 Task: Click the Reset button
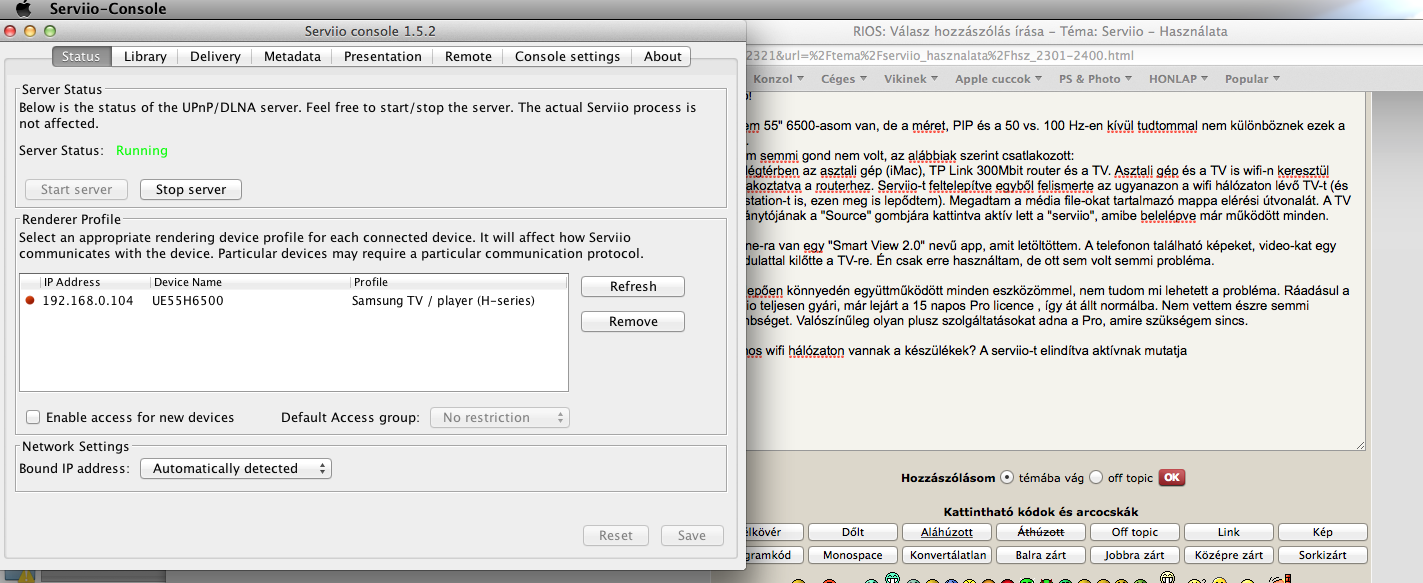(x=616, y=536)
